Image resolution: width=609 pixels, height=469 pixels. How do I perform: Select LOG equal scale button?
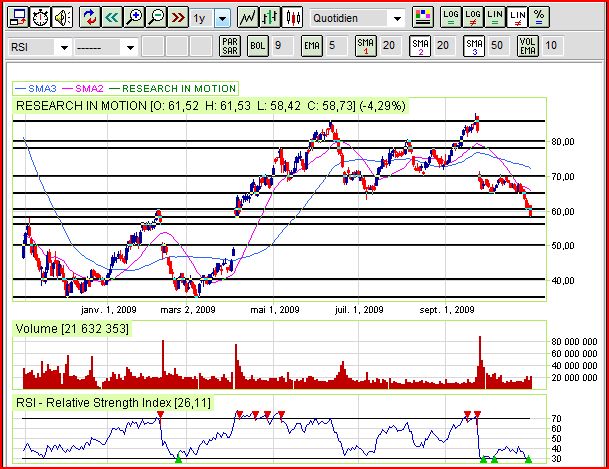(451, 17)
